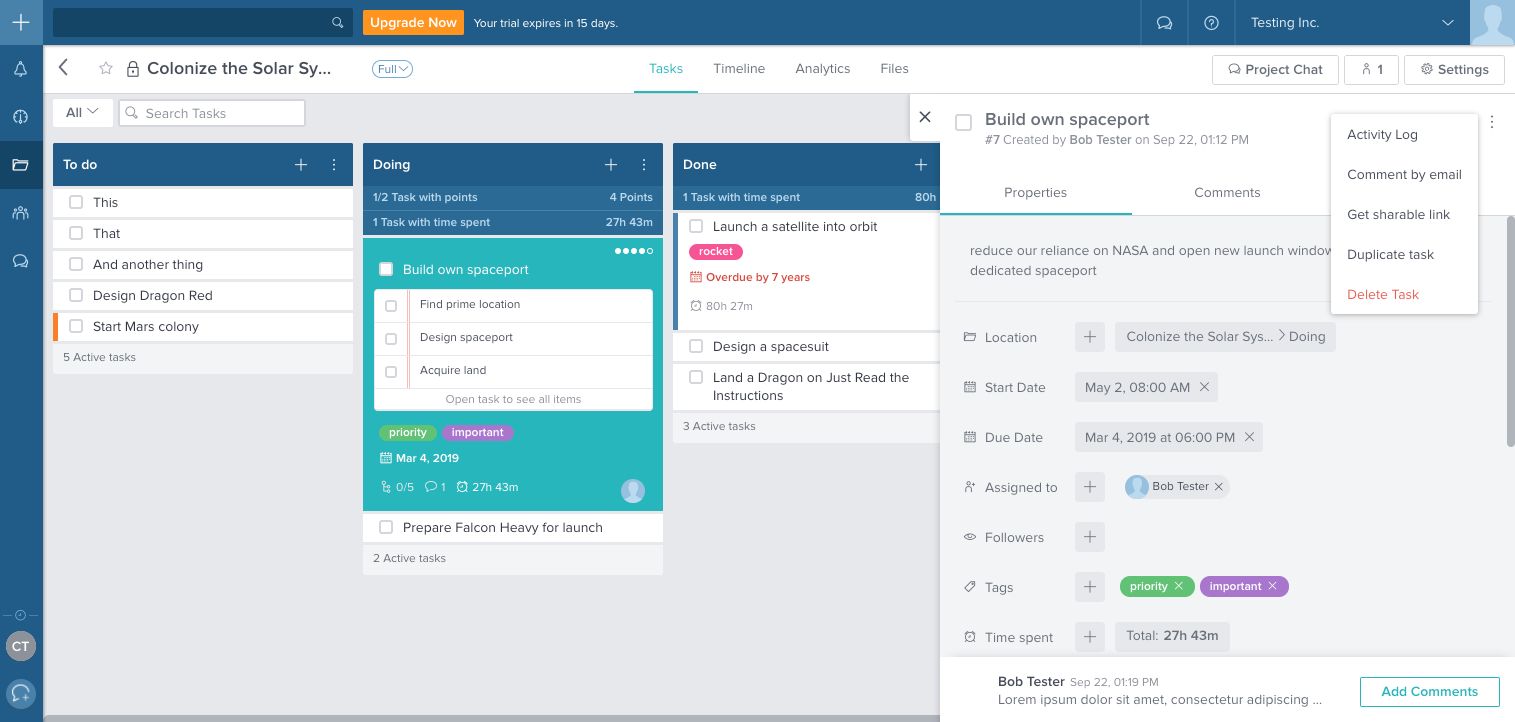Tick the Find prime location subtask checkbox

tap(391, 305)
